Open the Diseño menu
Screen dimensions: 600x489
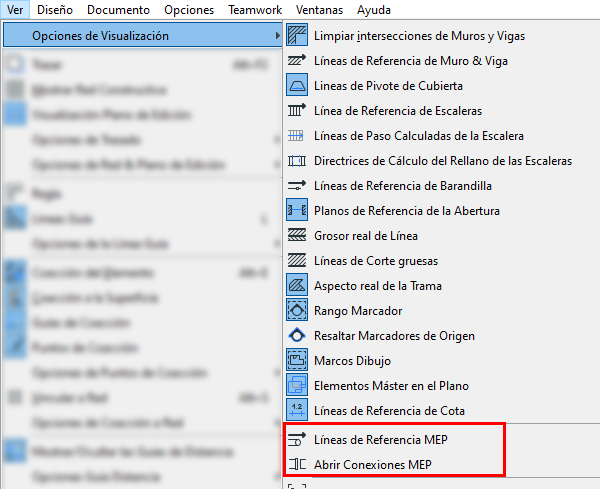point(55,10)
